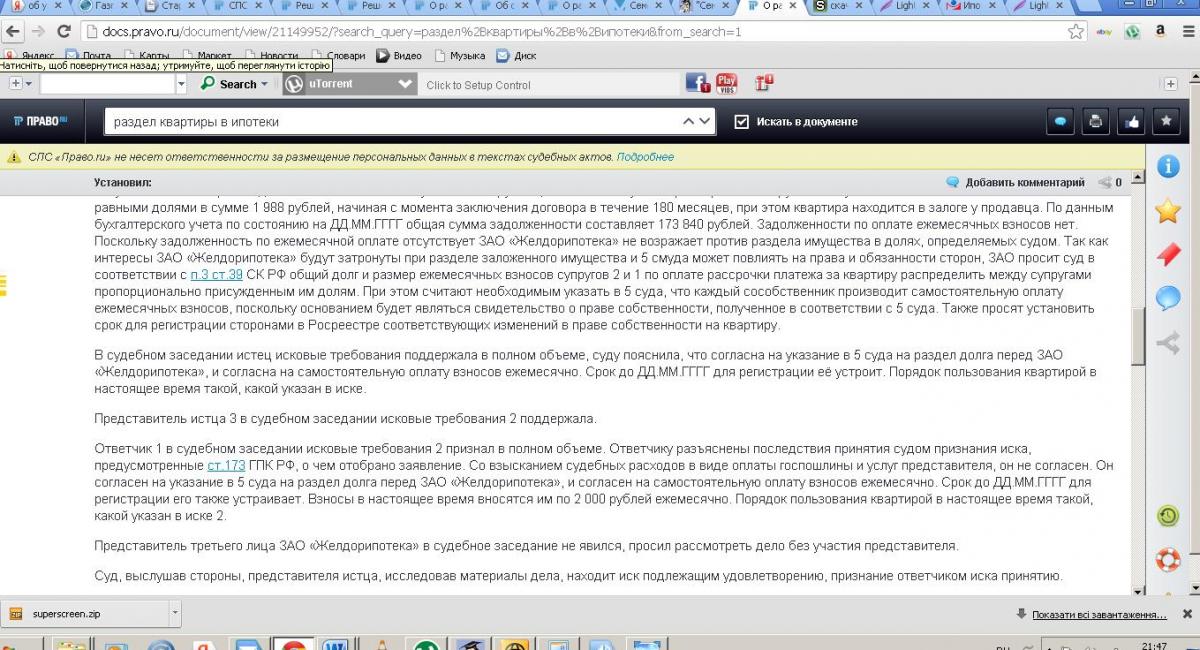Click the Play VIDS toolbar icon

[726, 84]
